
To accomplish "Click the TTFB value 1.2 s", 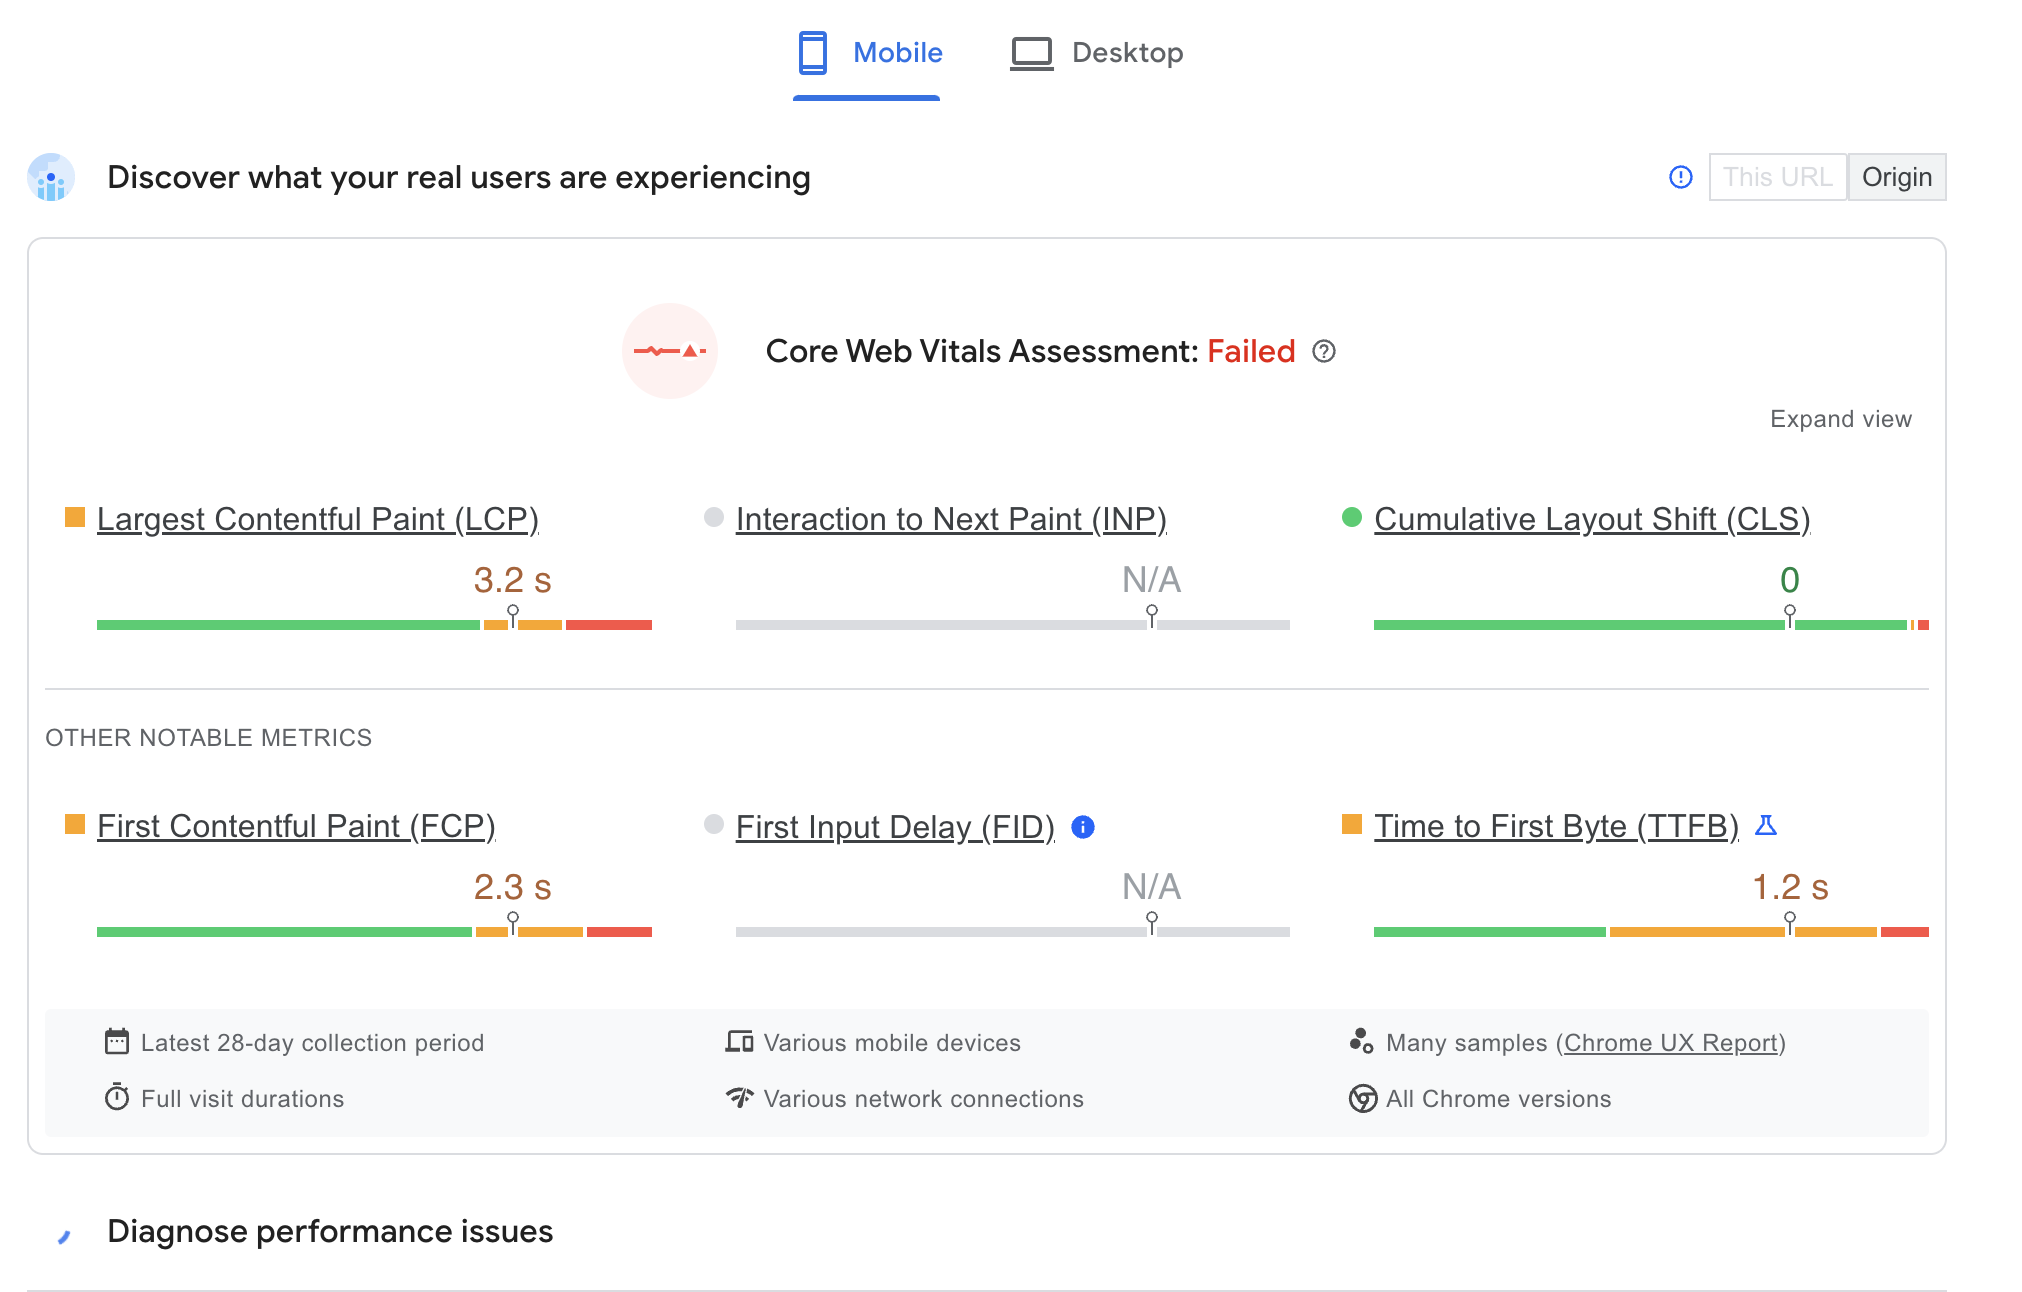I will click(1790, 887).
